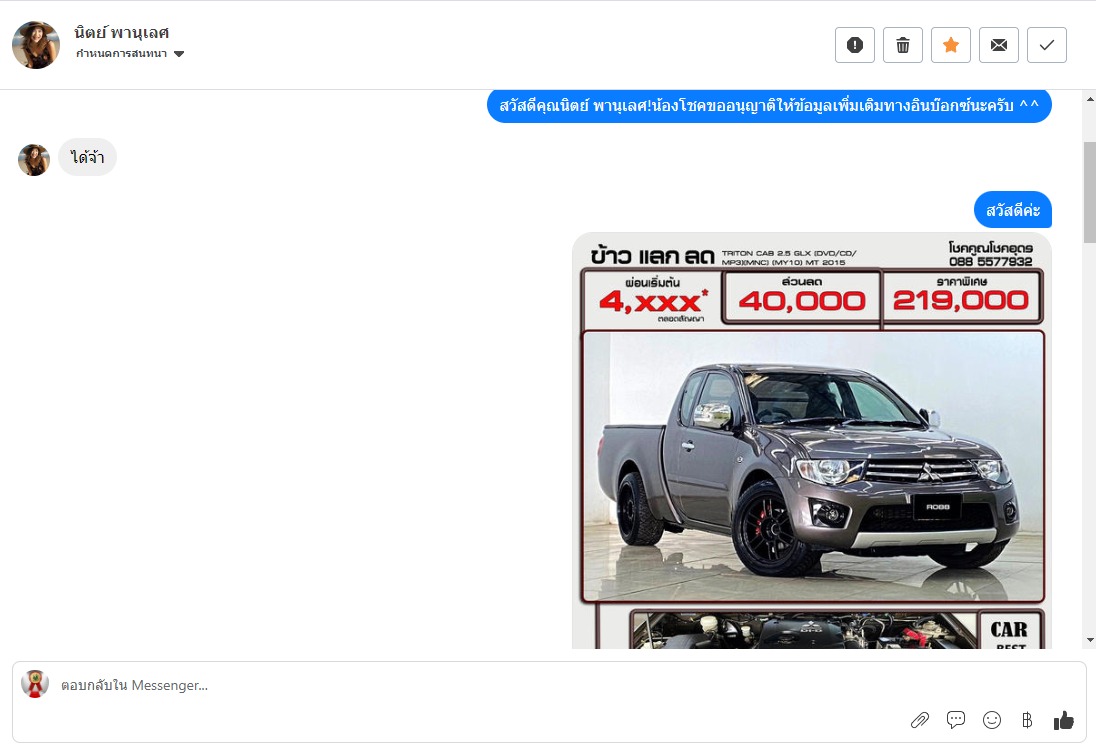Open the Triton car advertisement image

812,440
